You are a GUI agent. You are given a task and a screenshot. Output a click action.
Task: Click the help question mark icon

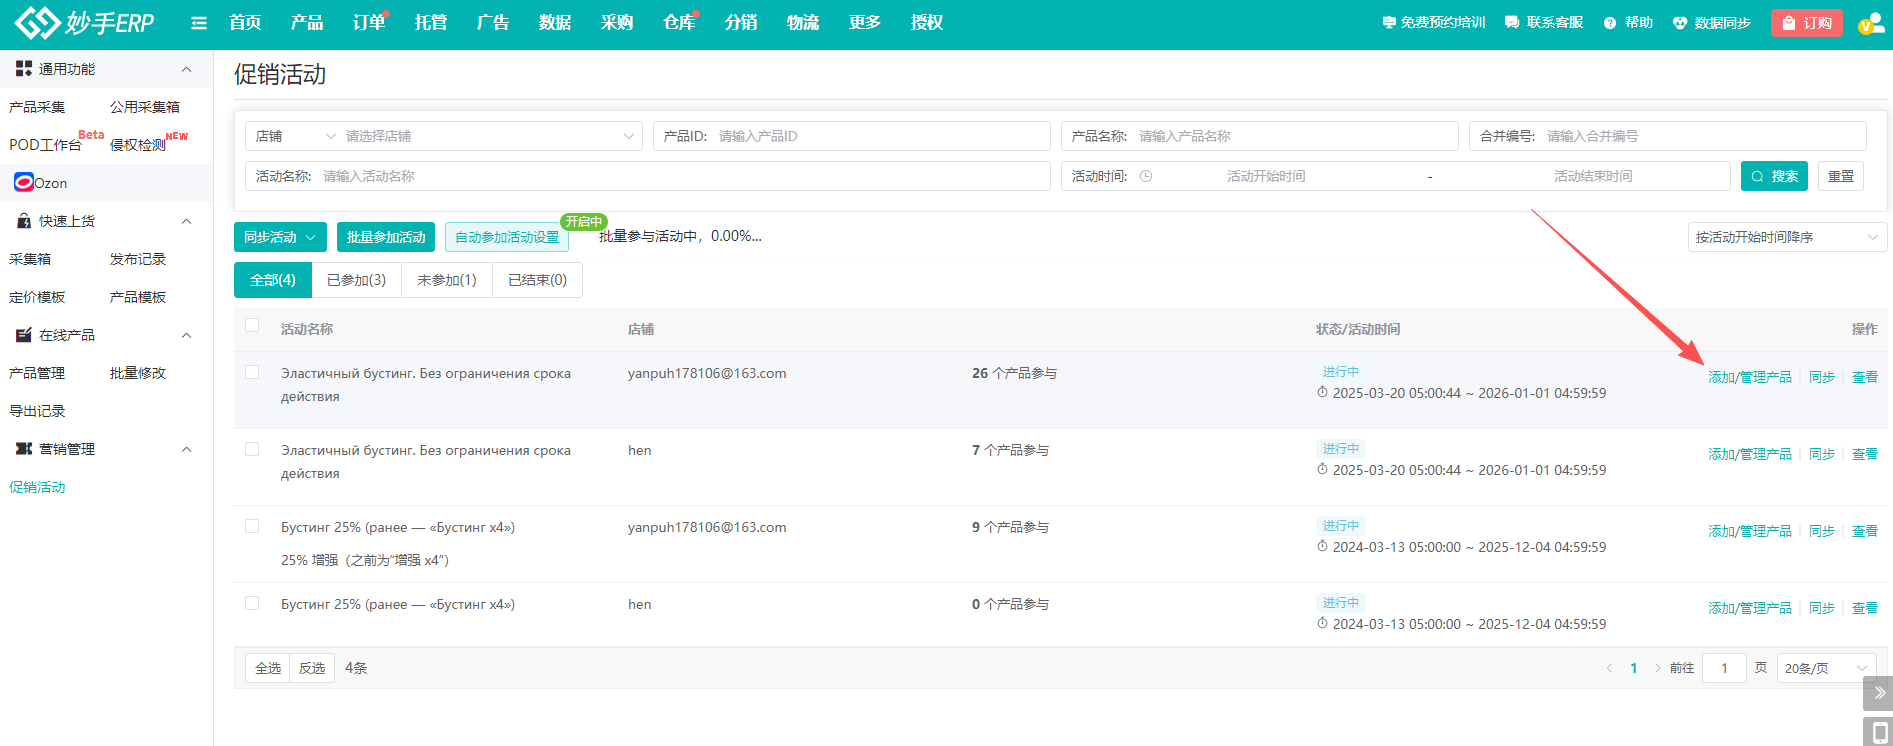click(1610, 23)
